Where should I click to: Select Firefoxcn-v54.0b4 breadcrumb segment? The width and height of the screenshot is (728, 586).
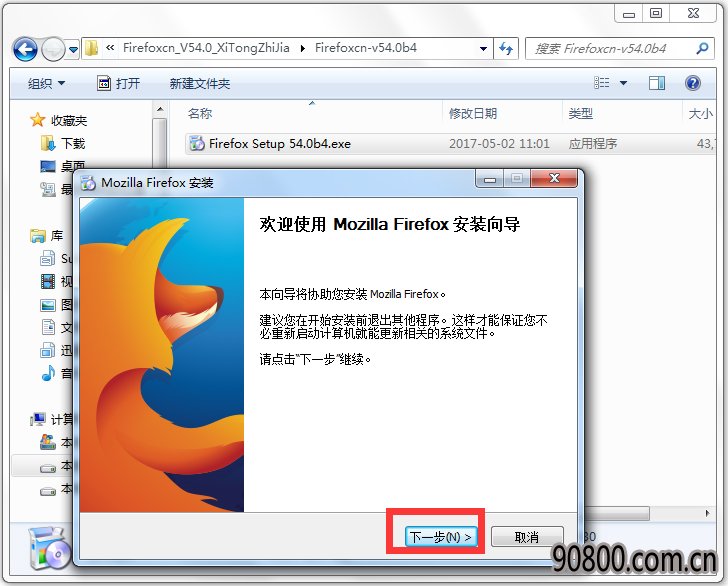click(366, 48)
